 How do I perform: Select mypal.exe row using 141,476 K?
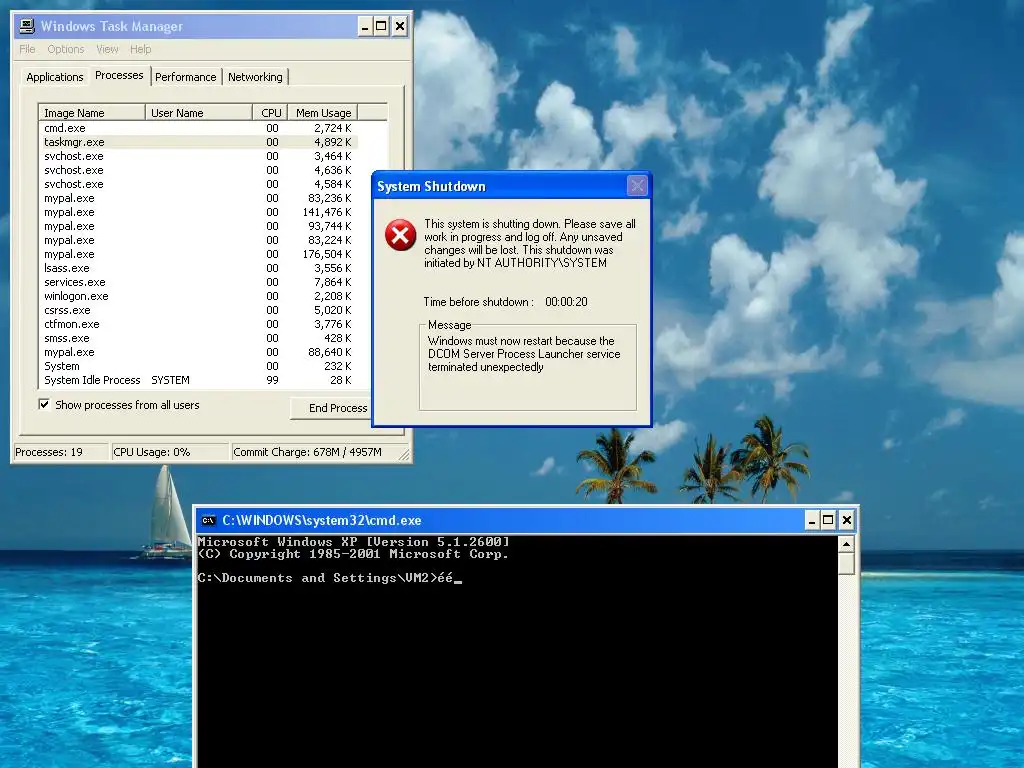[199, 212]
